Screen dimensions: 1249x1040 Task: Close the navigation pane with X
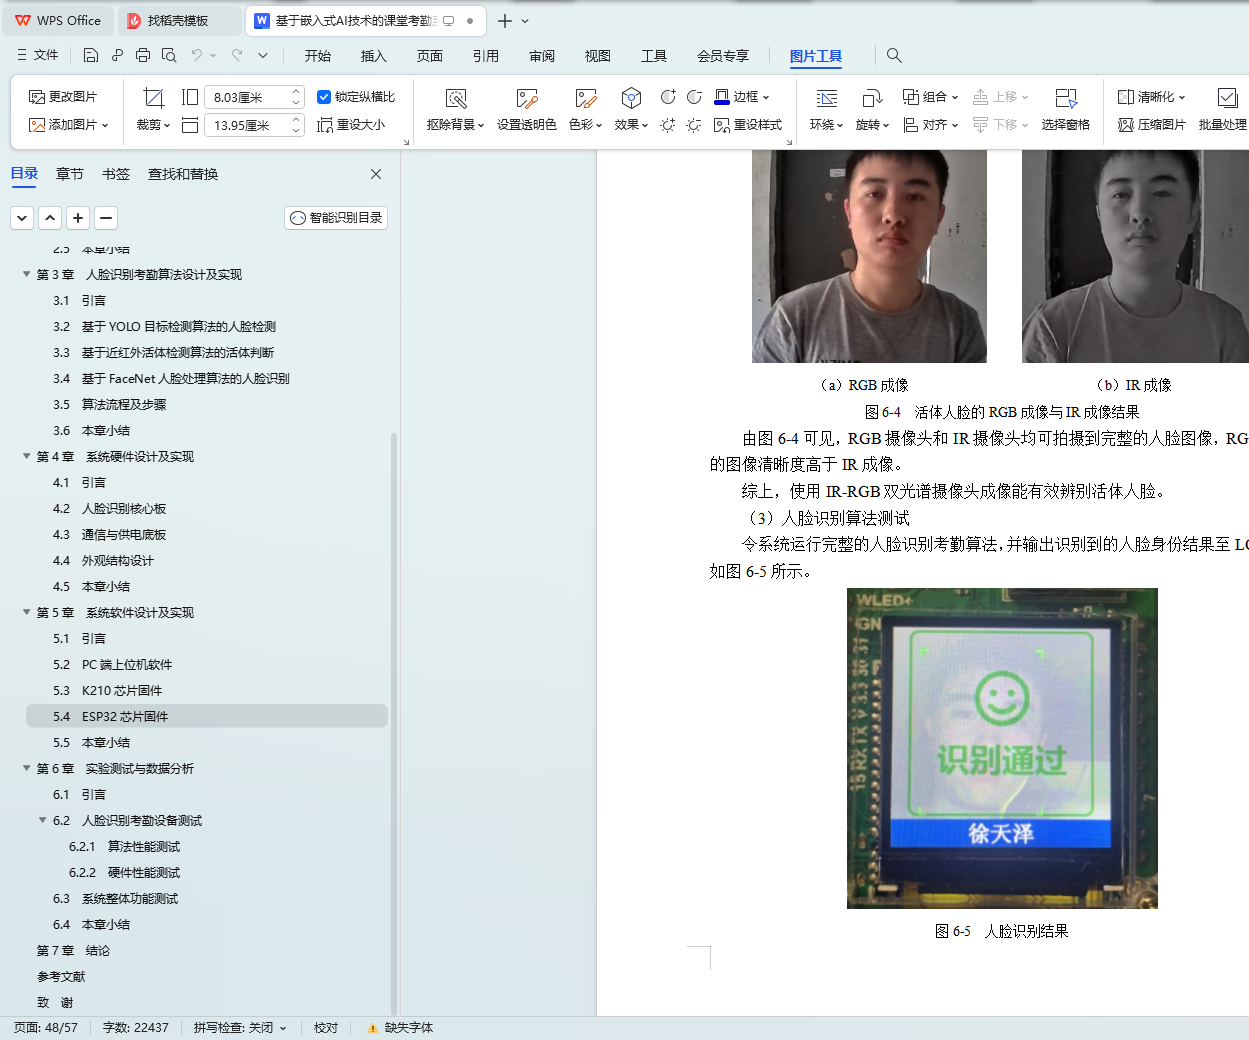[x=376, y=174]
